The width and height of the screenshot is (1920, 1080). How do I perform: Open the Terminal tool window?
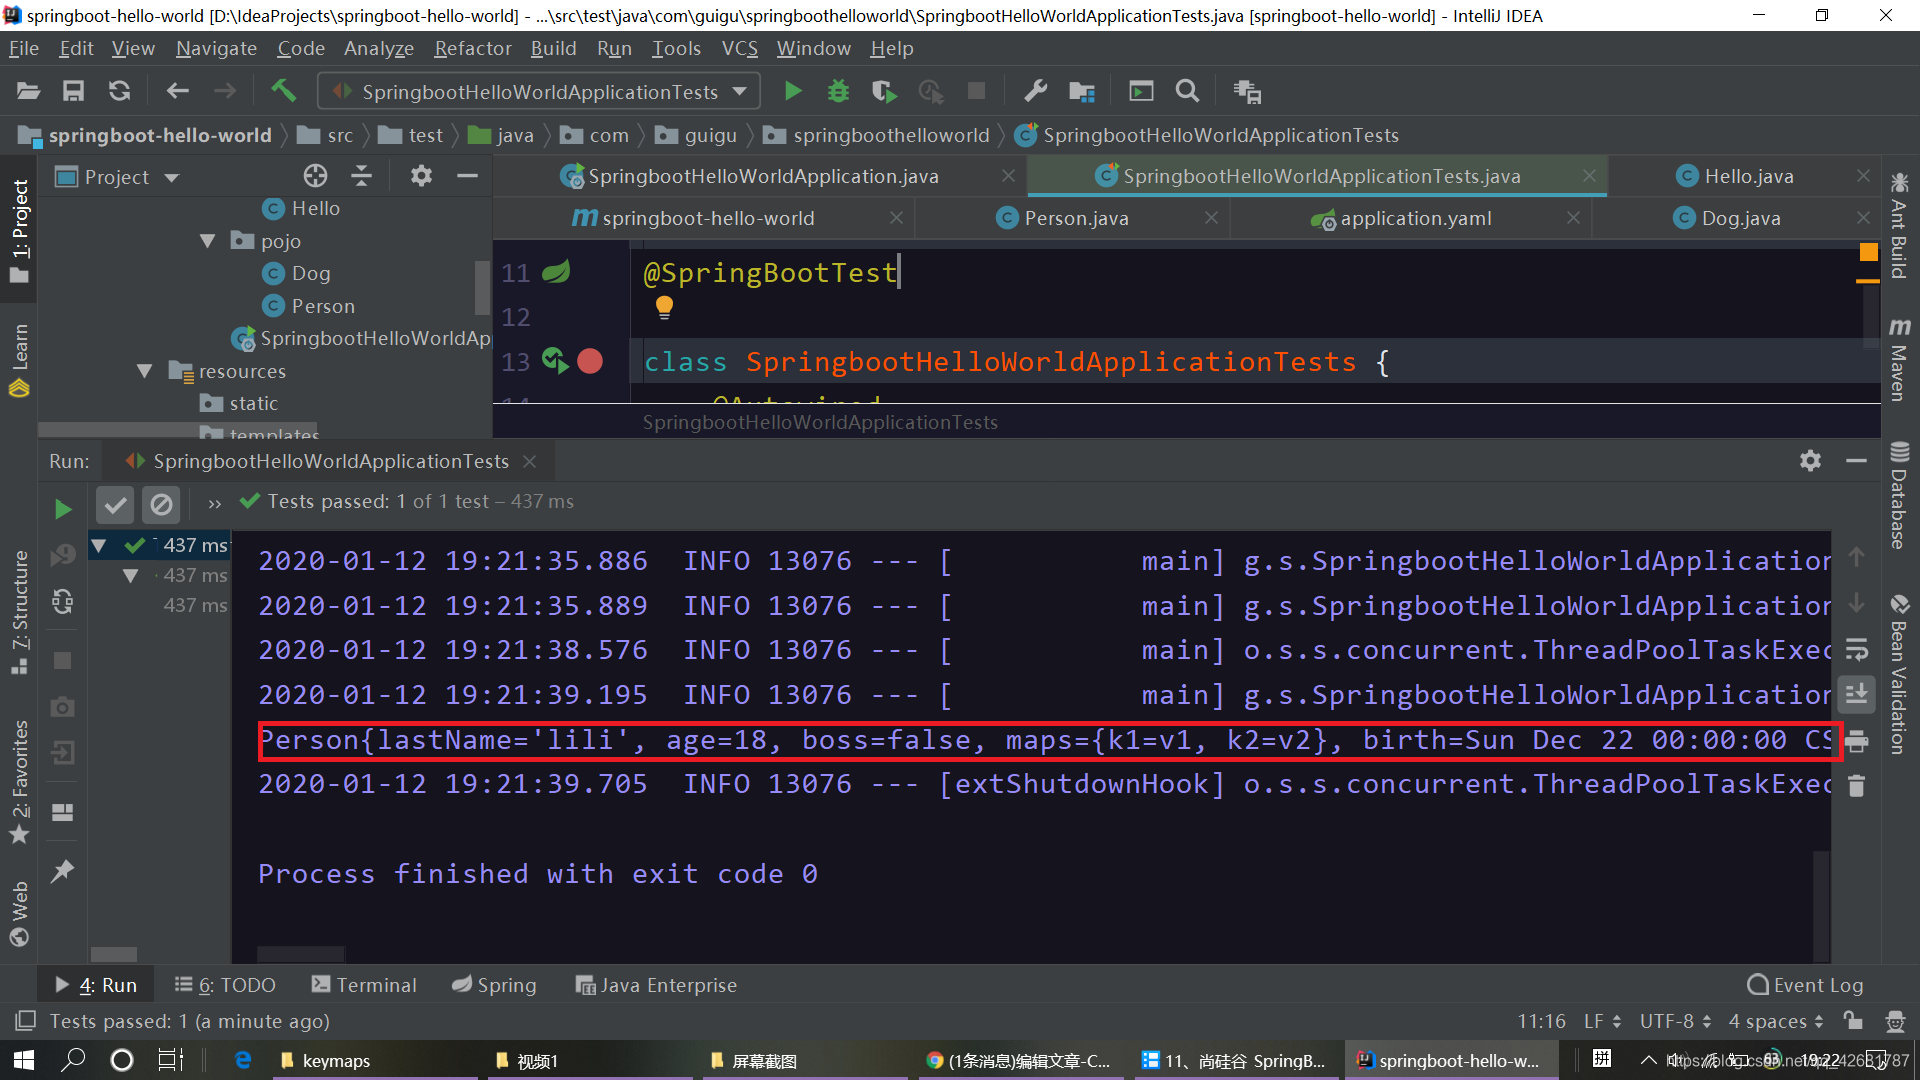point(364,985)
